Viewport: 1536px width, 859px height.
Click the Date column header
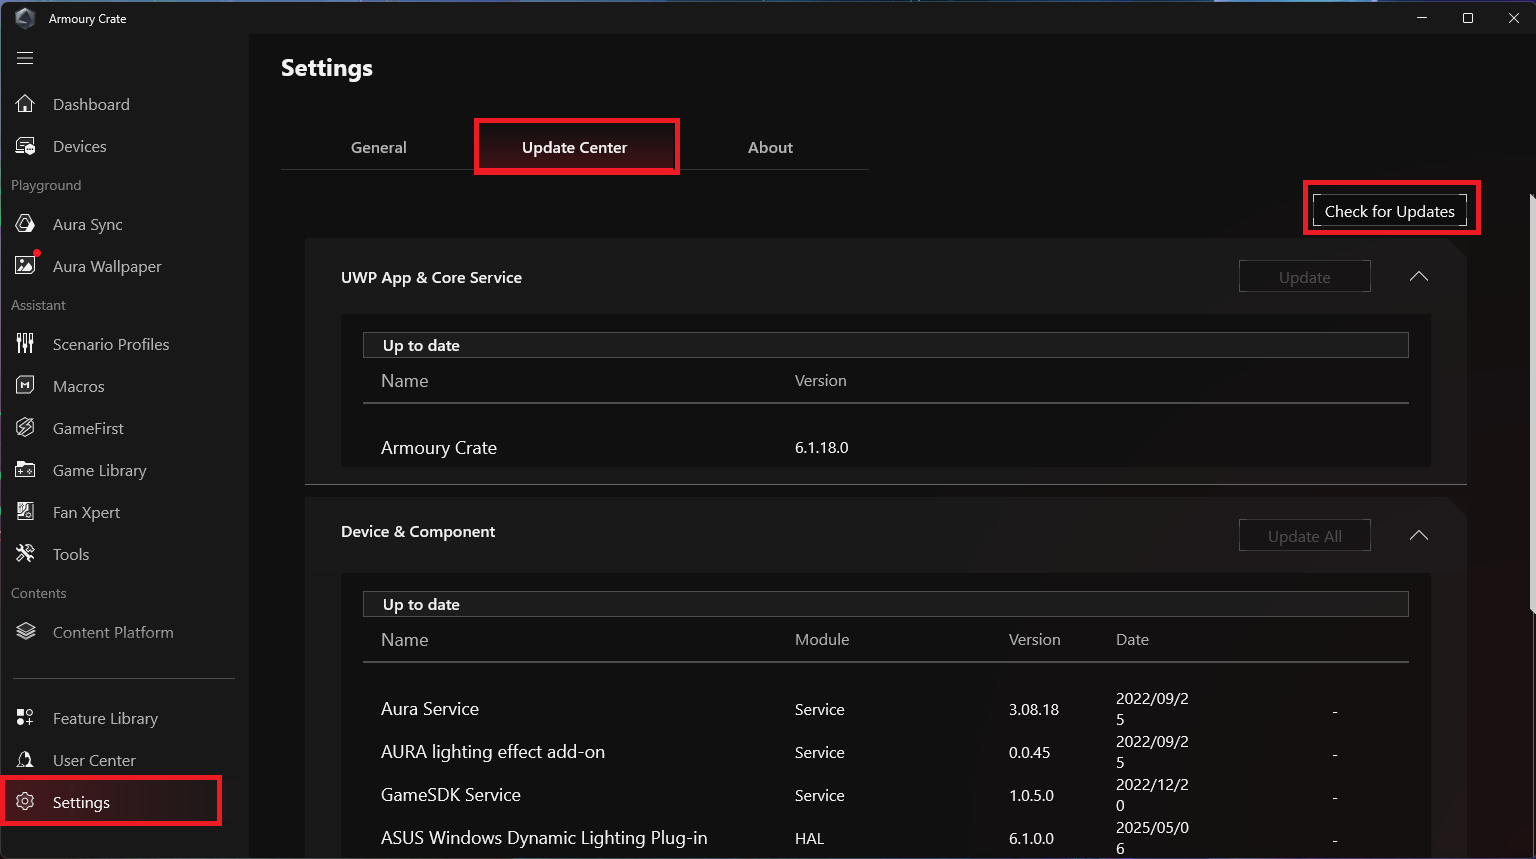pos(1132,639)
